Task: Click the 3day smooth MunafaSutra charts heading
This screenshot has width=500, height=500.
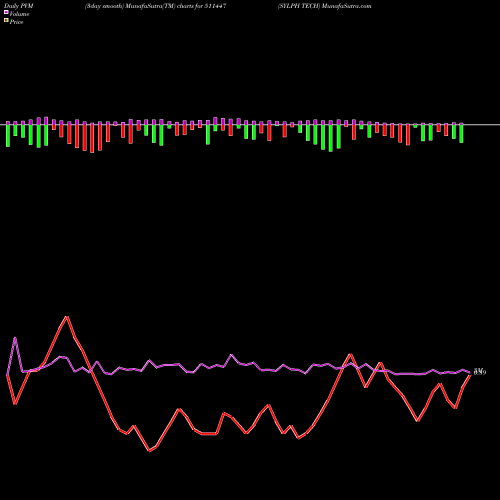Action: point(156,6)
